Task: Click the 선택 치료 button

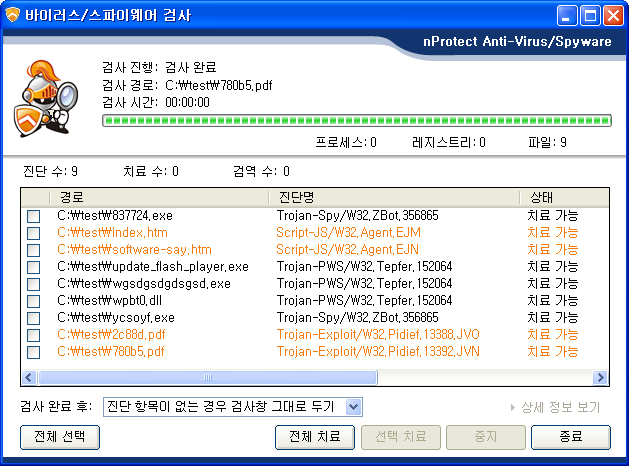Action: [401, 437]
